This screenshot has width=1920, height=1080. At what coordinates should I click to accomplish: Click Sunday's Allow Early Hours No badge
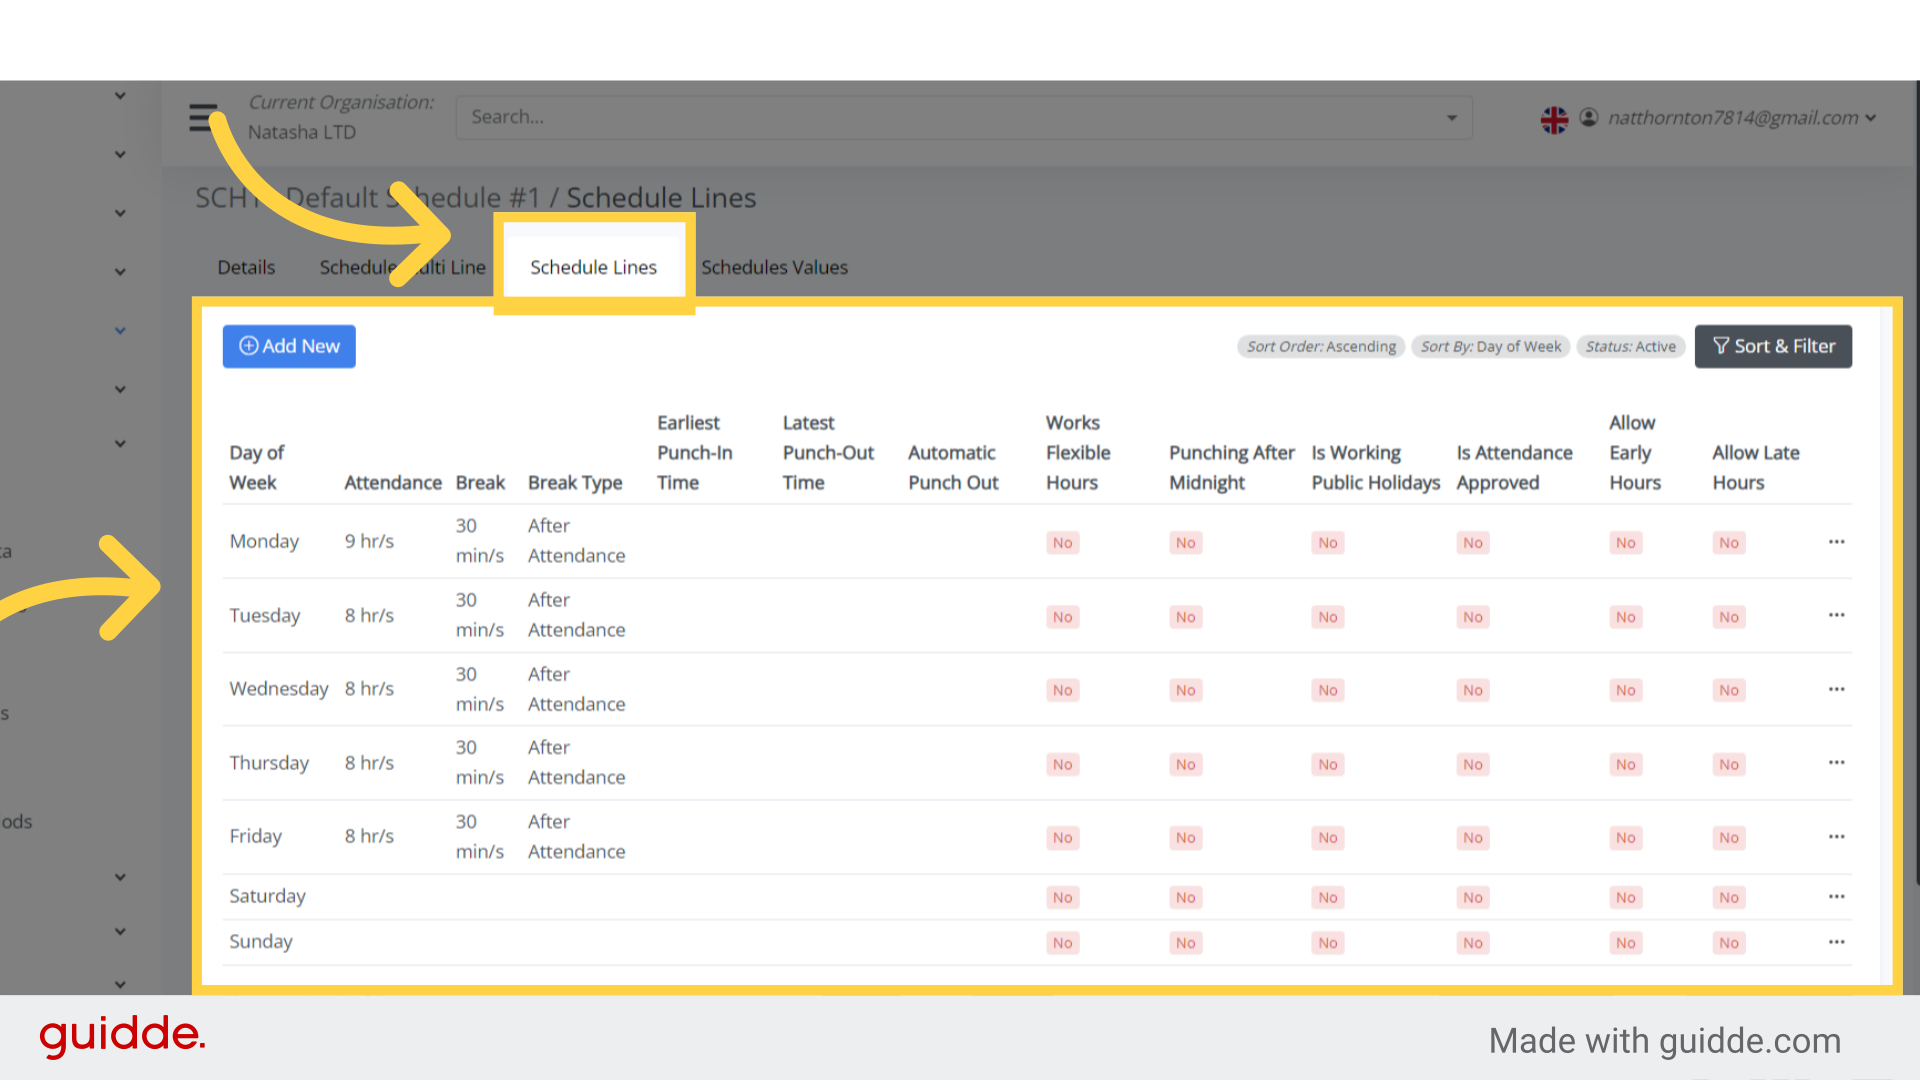click(x=1626, y=943)
